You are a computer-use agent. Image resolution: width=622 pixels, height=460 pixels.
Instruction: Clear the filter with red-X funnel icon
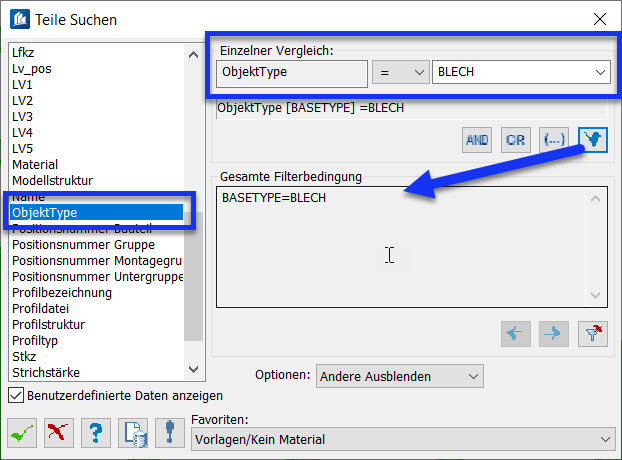tap(593, 334)
